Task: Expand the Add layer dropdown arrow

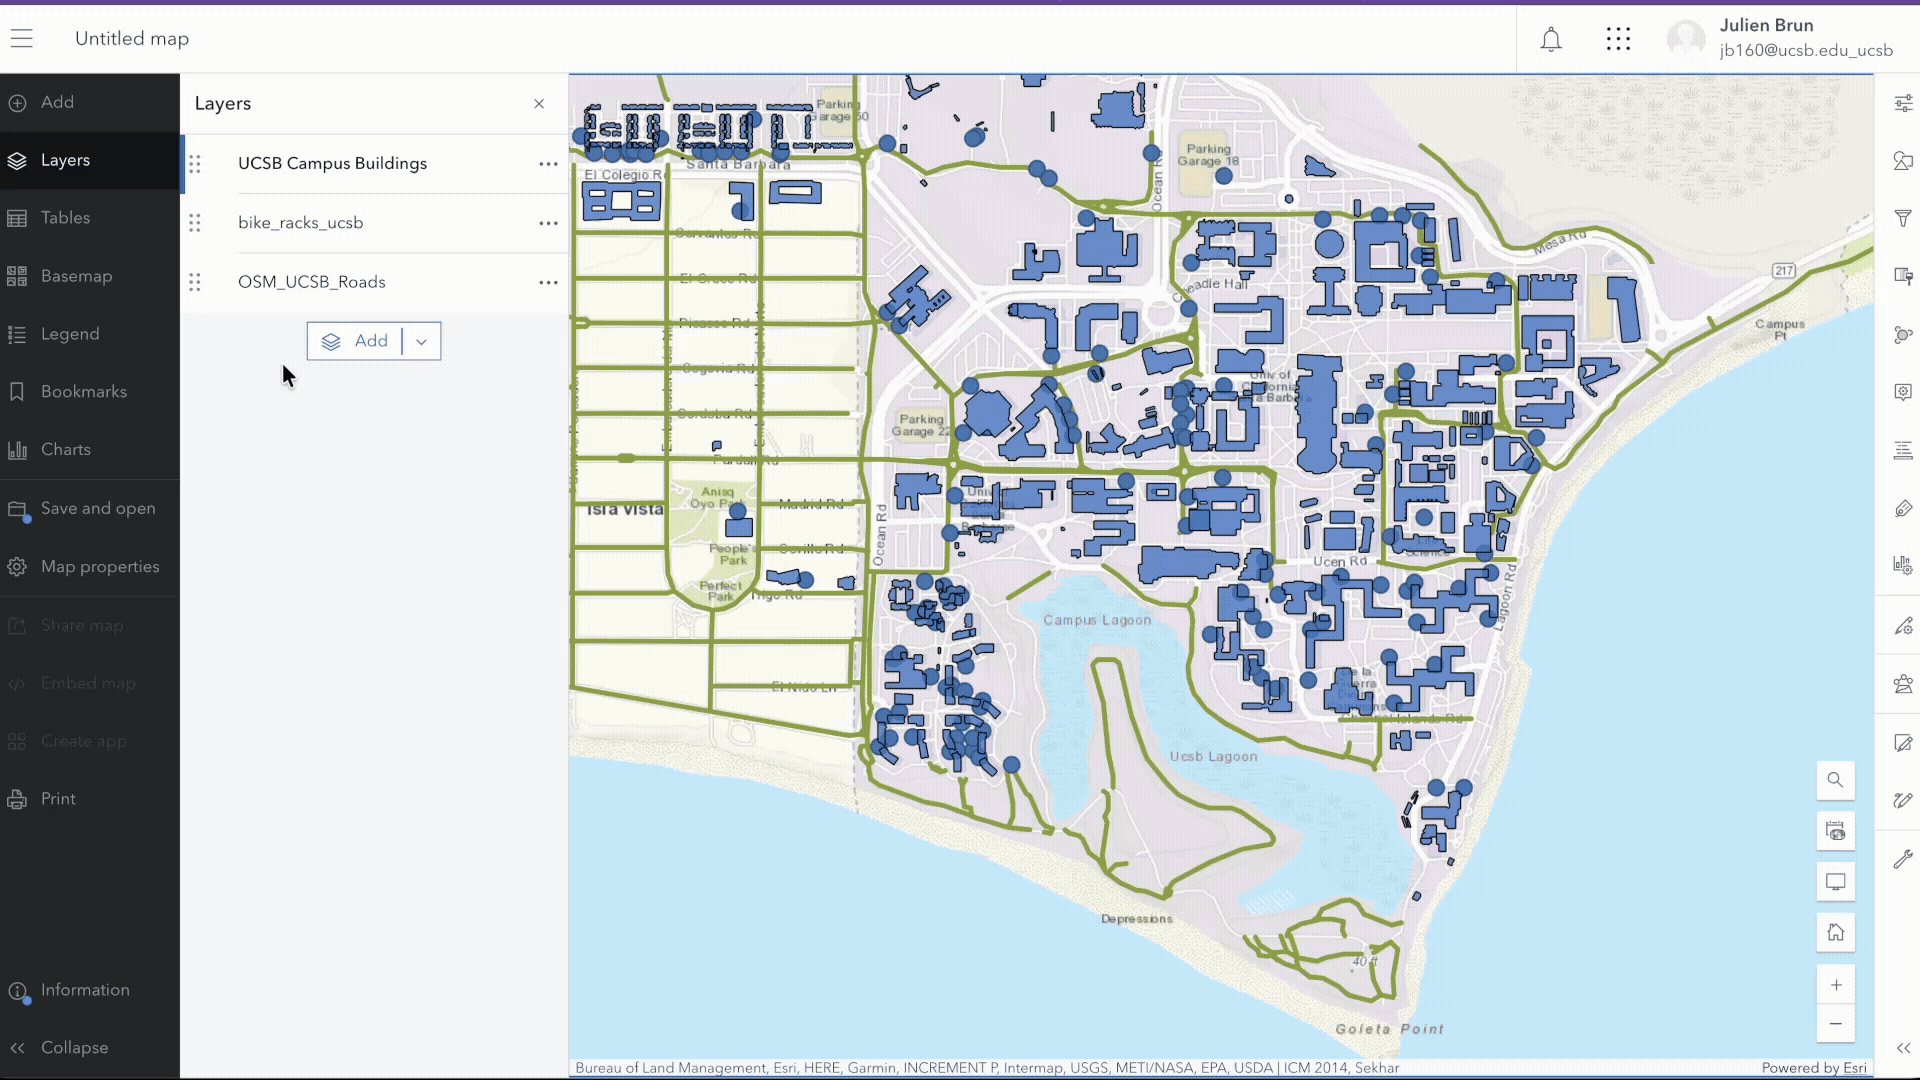Action: point(421,341)
